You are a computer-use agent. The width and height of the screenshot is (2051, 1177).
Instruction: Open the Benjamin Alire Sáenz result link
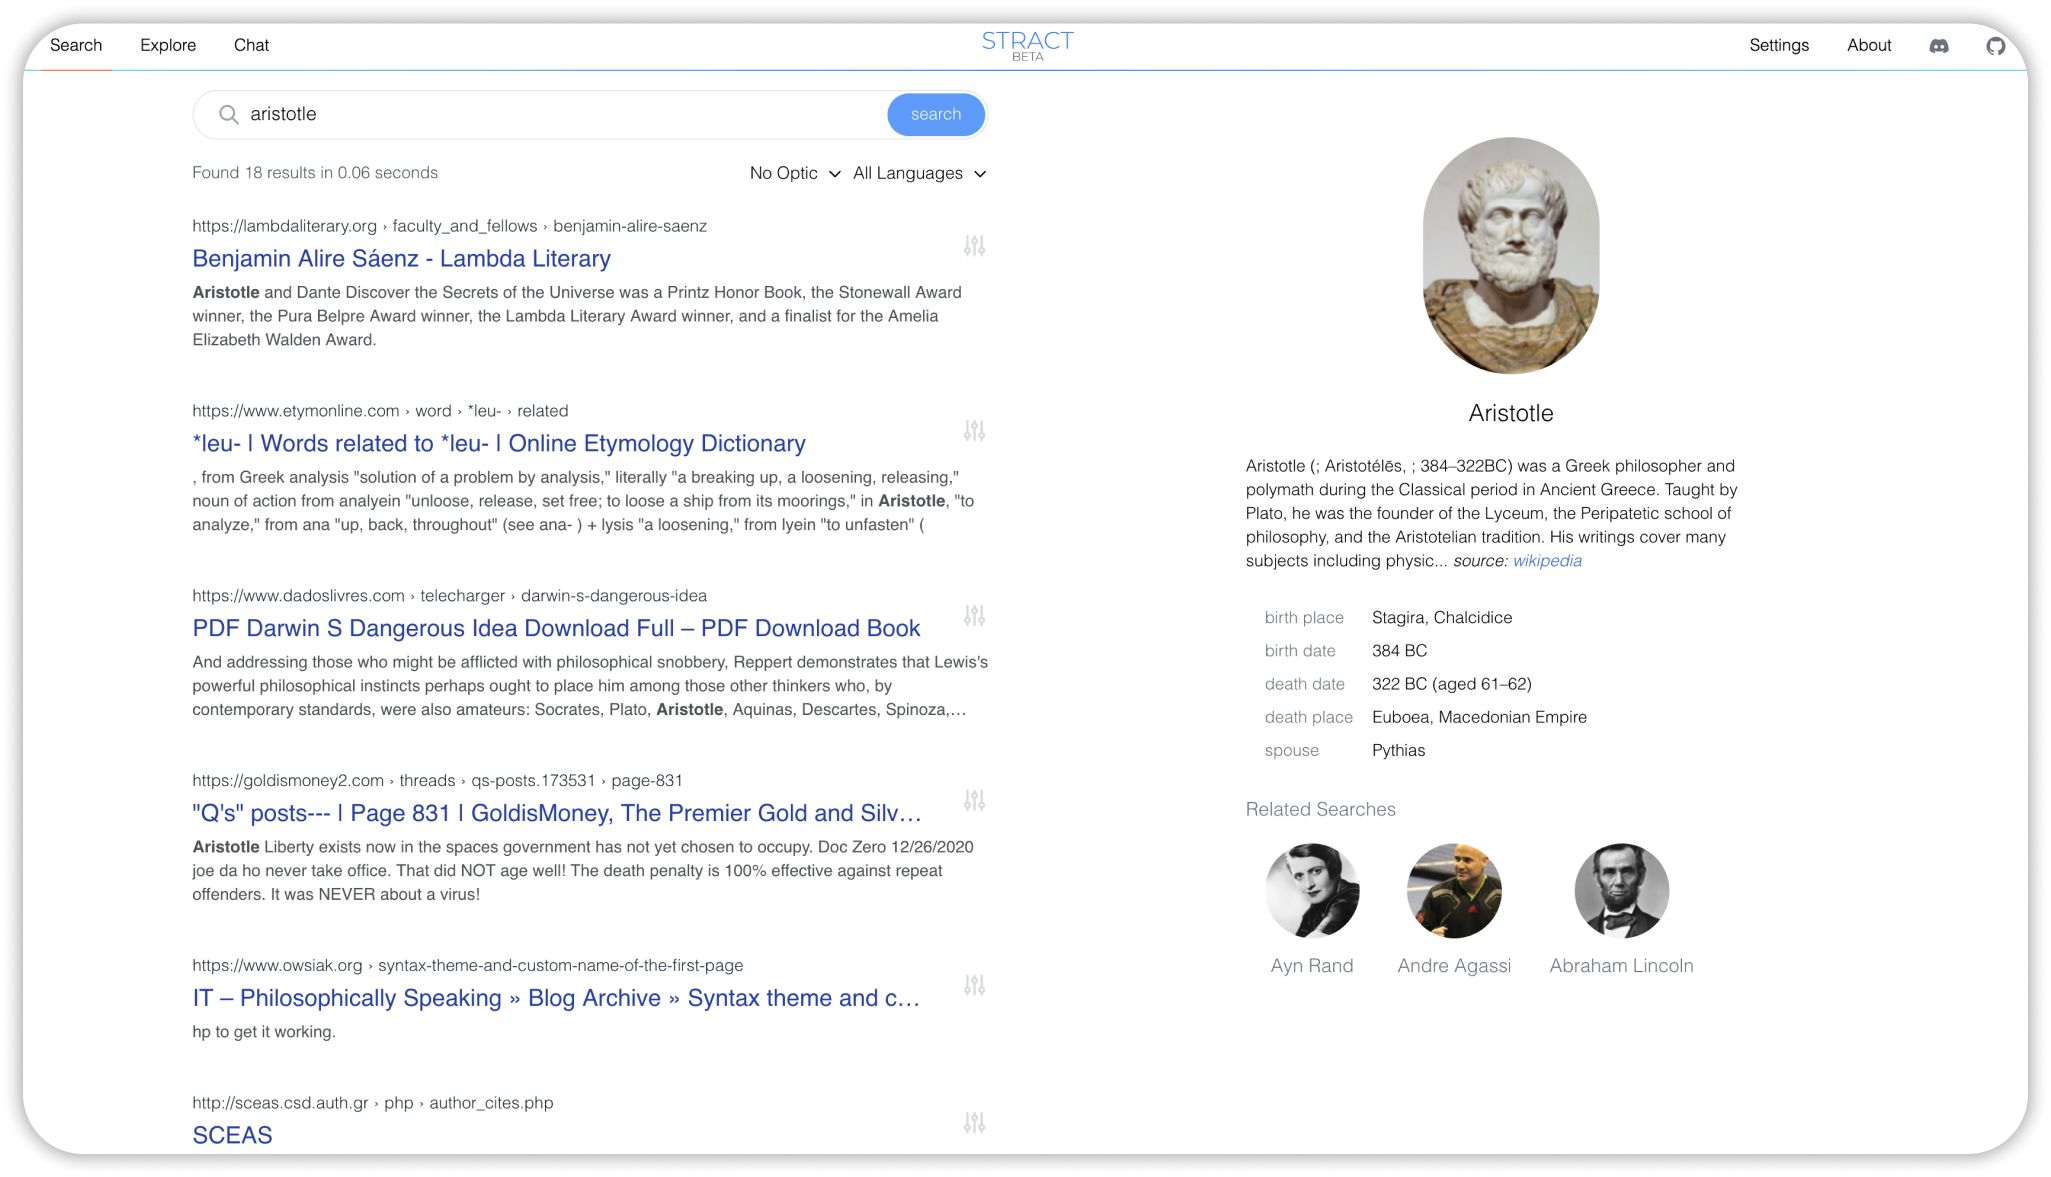coord(401,258)
